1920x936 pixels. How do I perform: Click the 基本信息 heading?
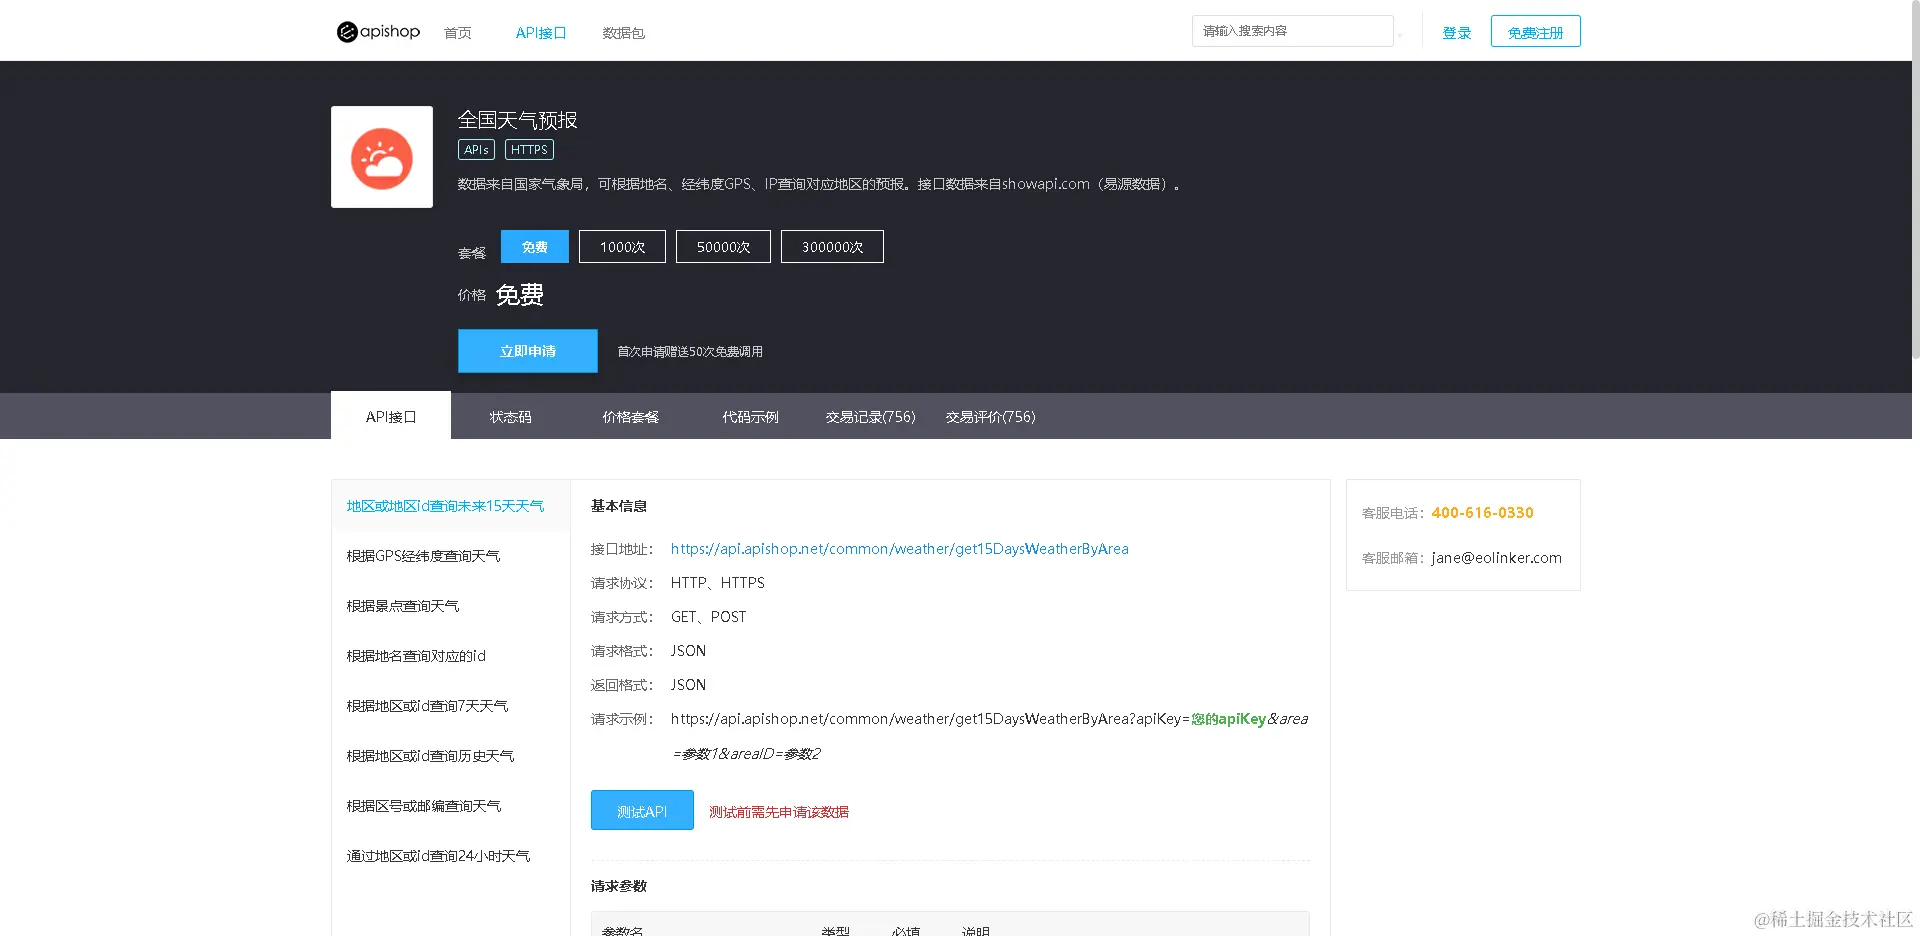point(619,506)
